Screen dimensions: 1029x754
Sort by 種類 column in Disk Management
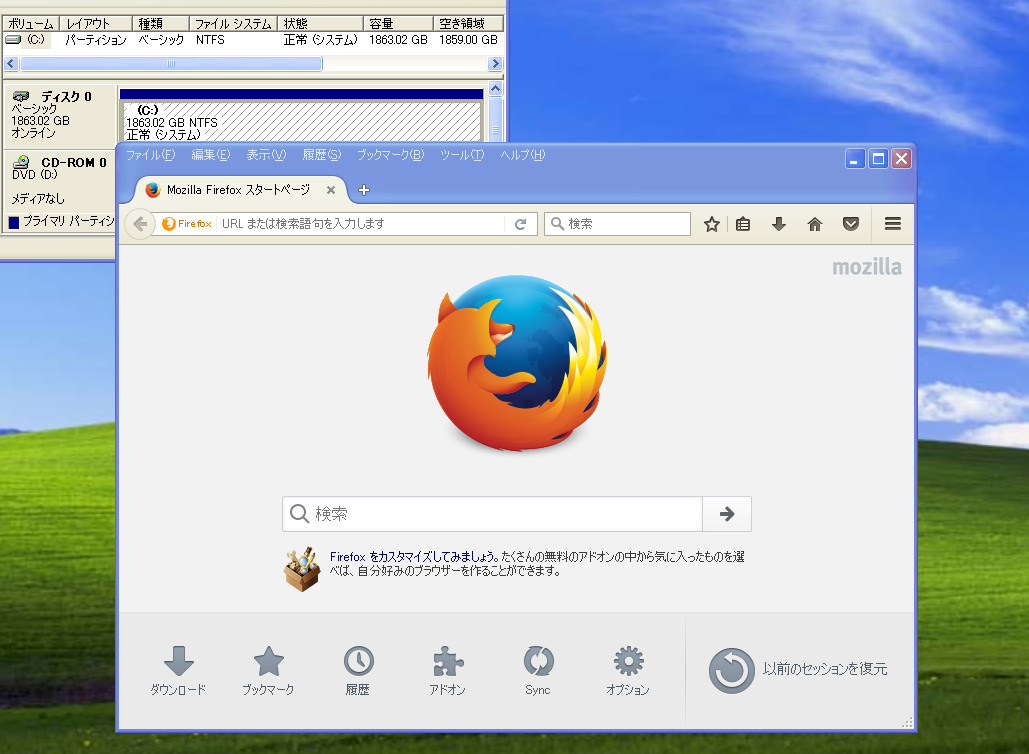click(x=161, y=24)
